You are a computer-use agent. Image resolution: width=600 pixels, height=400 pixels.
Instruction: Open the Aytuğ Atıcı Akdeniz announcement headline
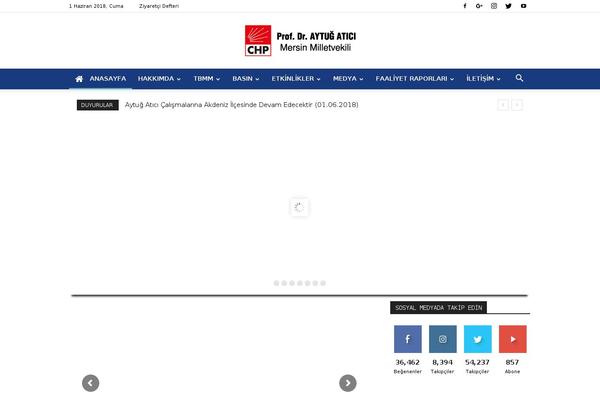click(x=241, y=105)
